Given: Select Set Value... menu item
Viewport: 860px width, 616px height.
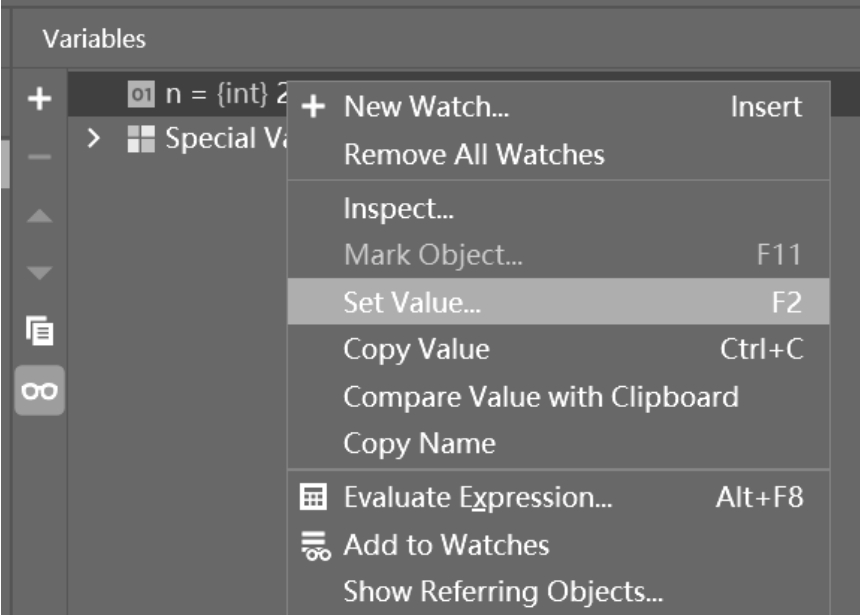Looking at the screenshot, I should pyautogui.click(x=412, y=302).
